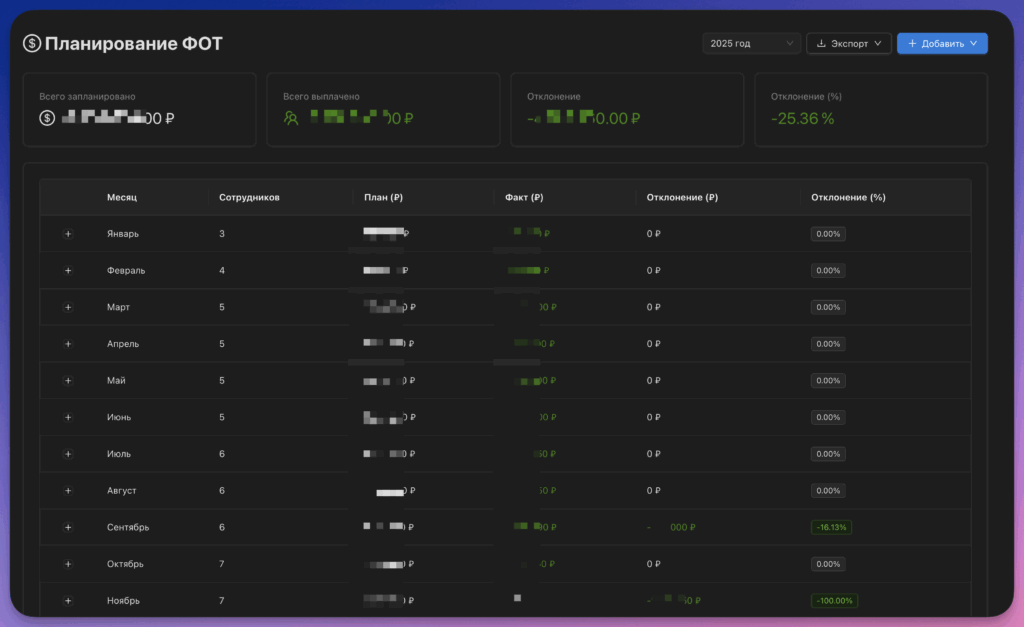This screenshot has width=1024, height=627.
Task: Click the Сентябрь month name cell
Action: click(128, 527)
